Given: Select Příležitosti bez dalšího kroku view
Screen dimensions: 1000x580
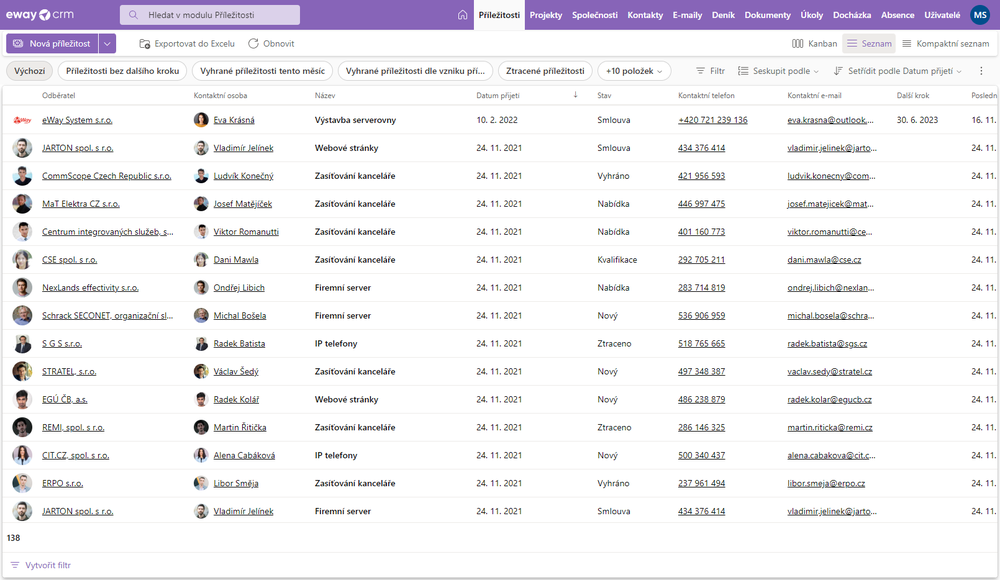Looking at the screenshot, I should coord(122,71).
